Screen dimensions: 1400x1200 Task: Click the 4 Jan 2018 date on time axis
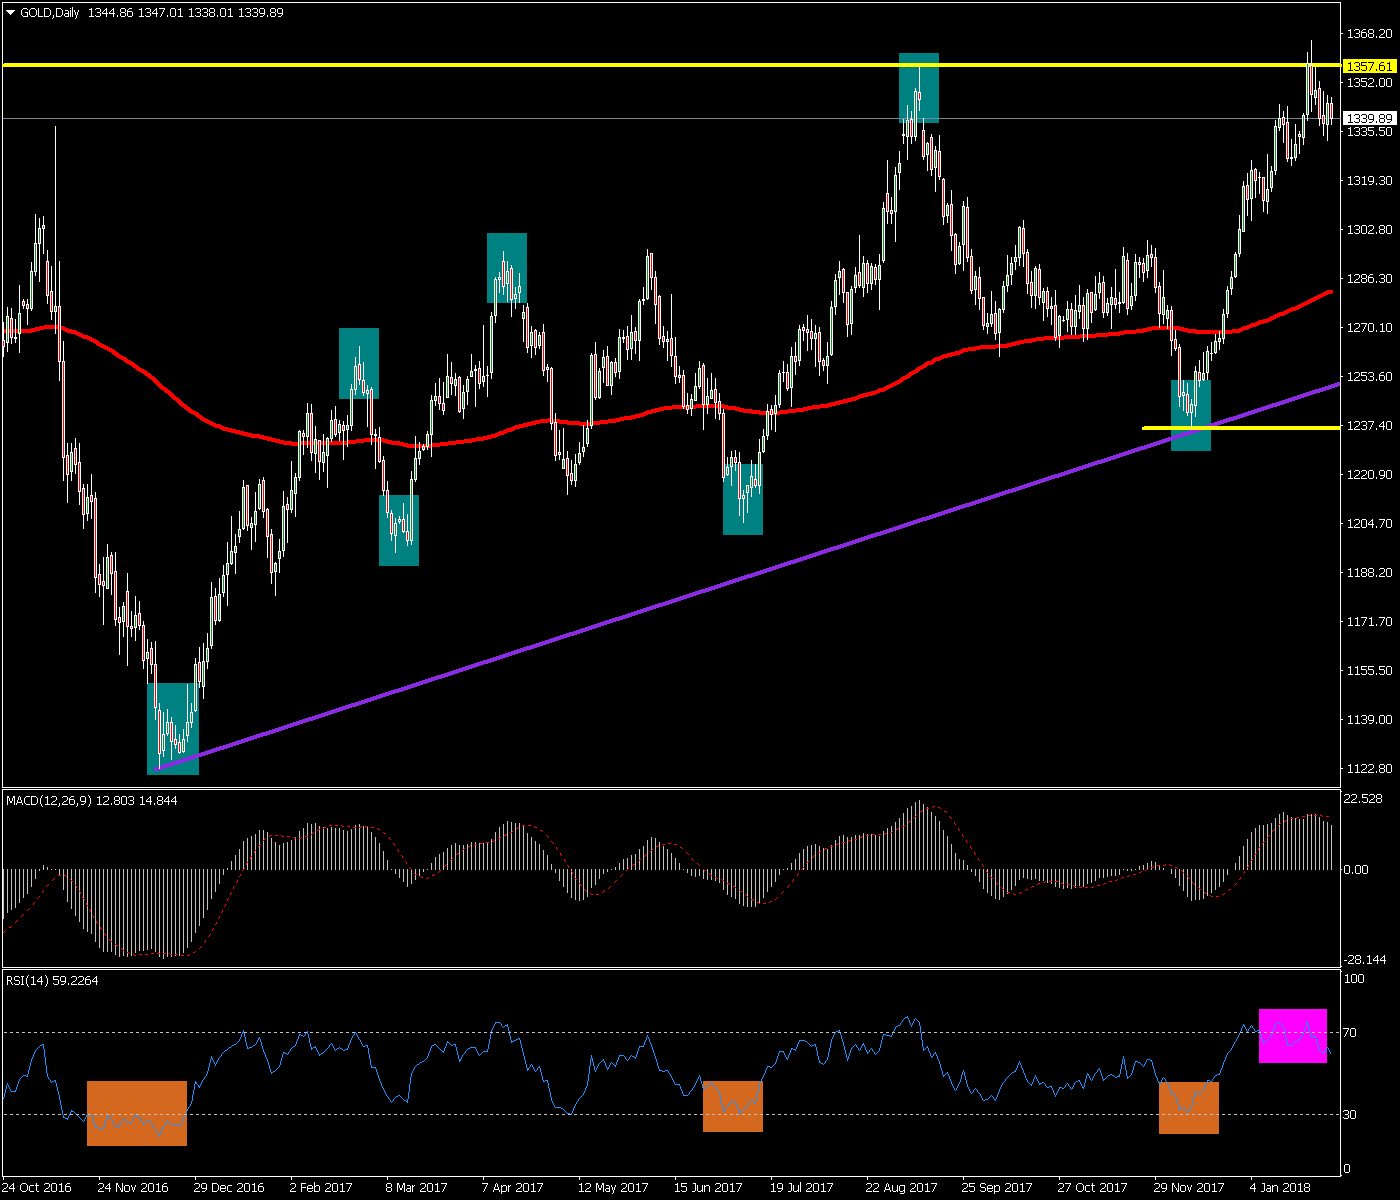pos(1281,1187)
